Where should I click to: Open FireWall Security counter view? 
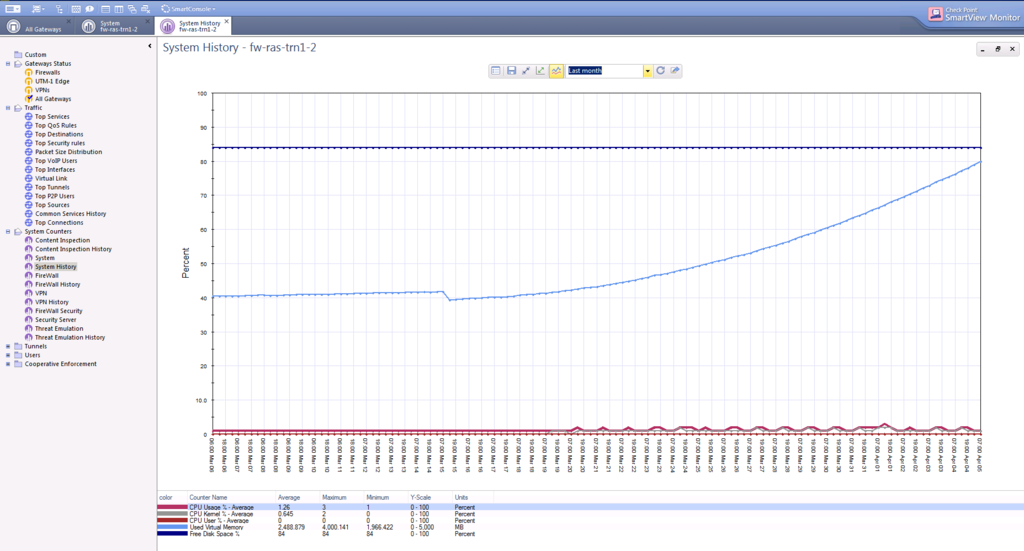(59, 311)
